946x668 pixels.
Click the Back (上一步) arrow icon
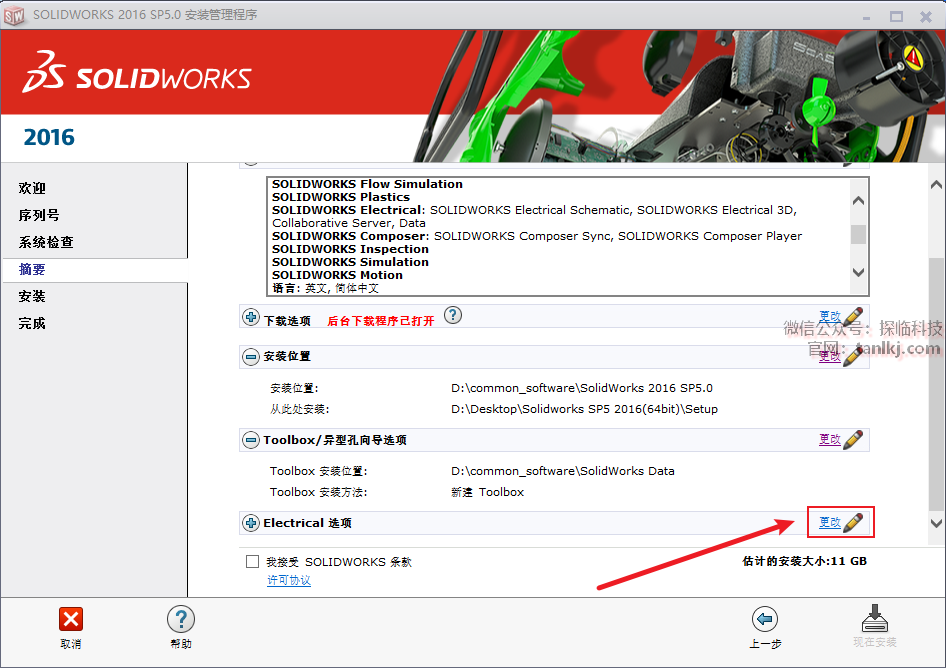tap(764, 619)
